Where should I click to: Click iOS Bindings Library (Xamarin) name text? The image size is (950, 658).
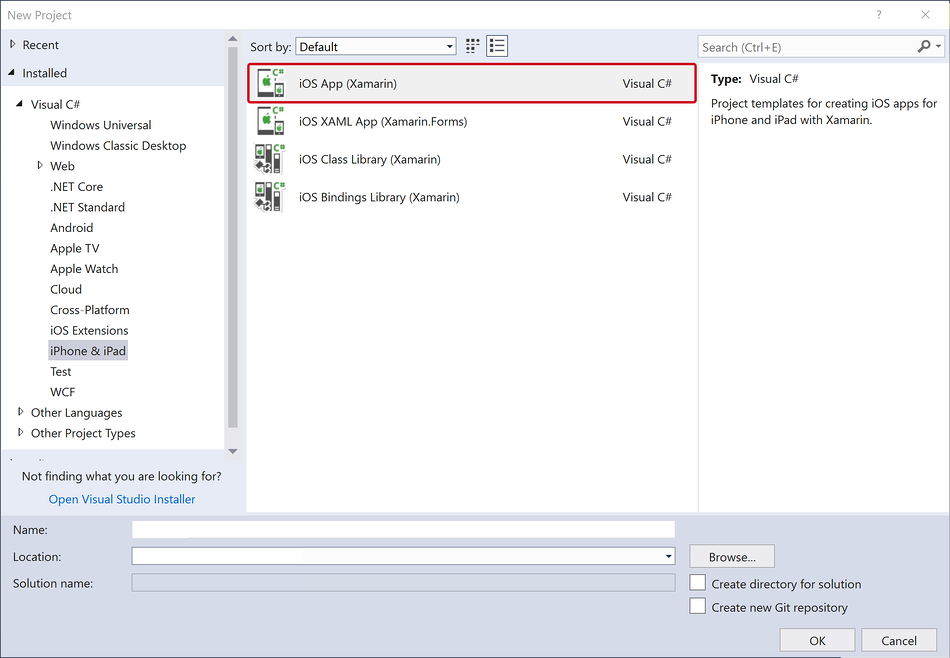379,197
